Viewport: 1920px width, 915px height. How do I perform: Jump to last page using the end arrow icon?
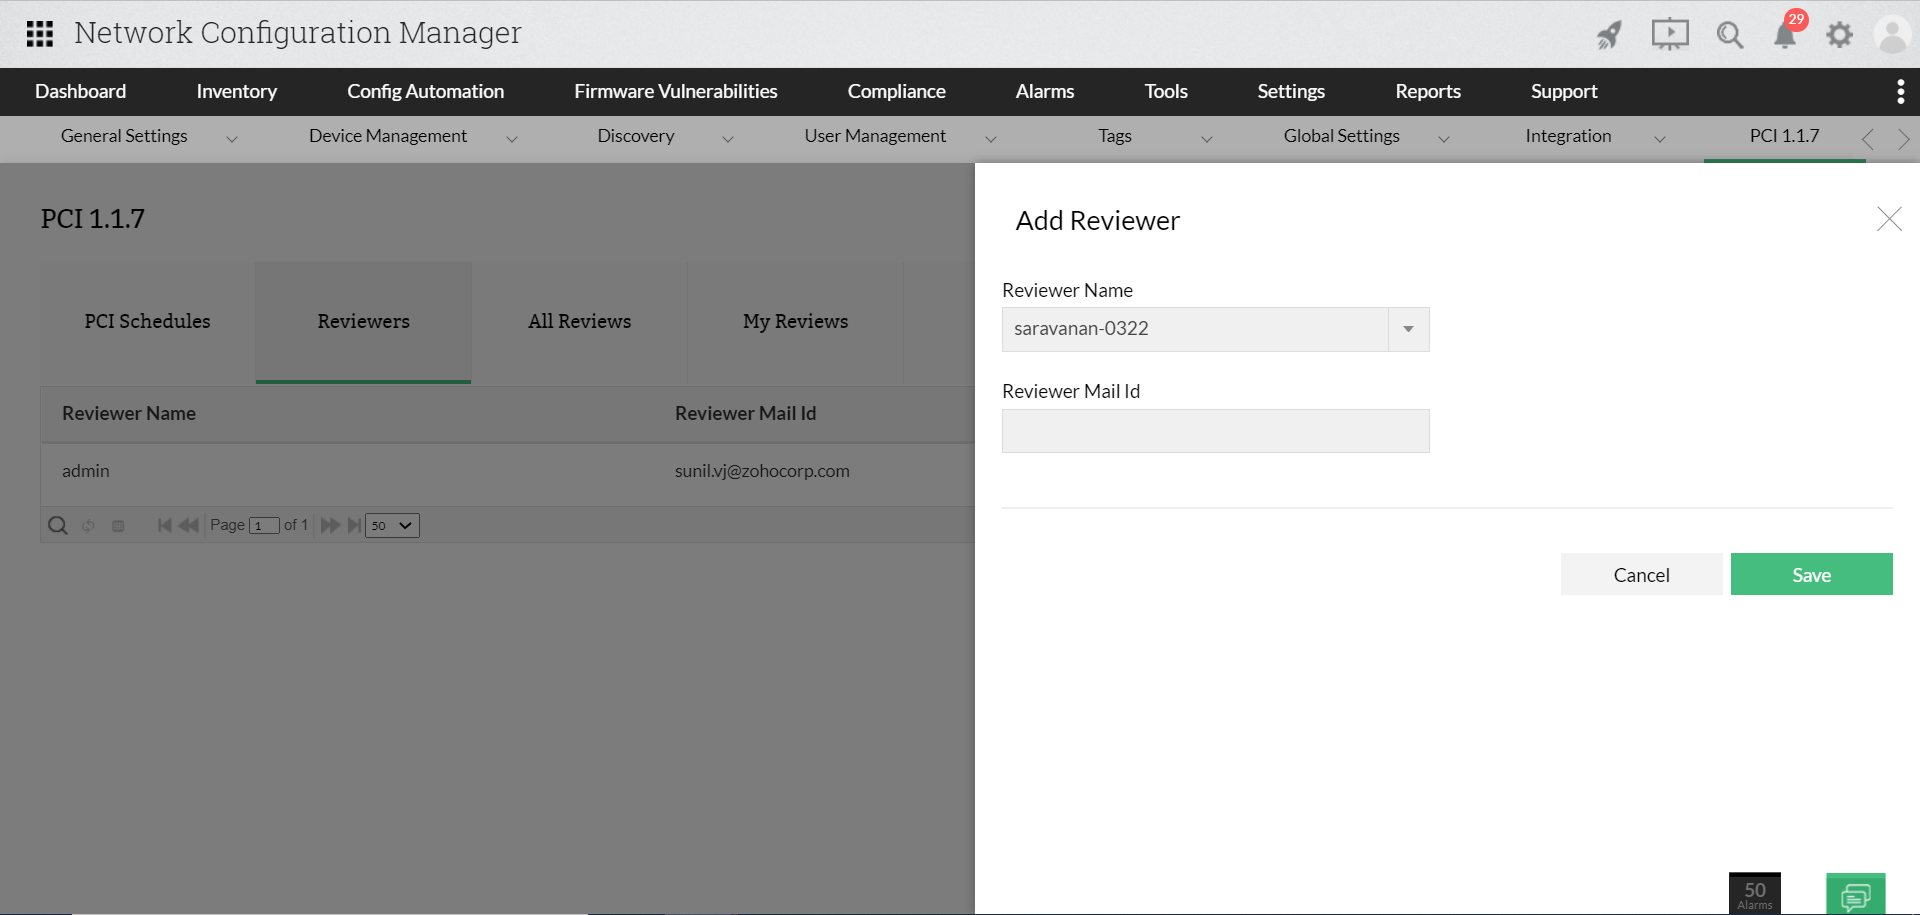point(354,524)
